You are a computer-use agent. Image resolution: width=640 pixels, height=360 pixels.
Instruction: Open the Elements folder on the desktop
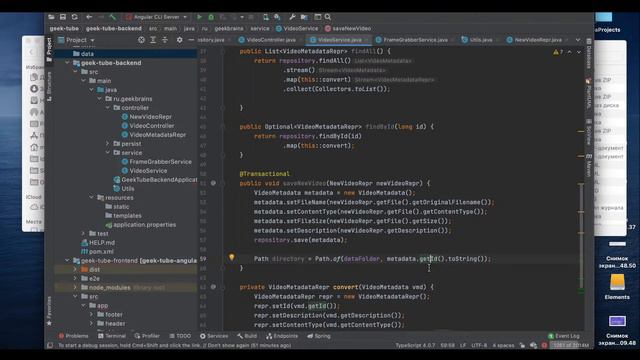pos(617,287)
